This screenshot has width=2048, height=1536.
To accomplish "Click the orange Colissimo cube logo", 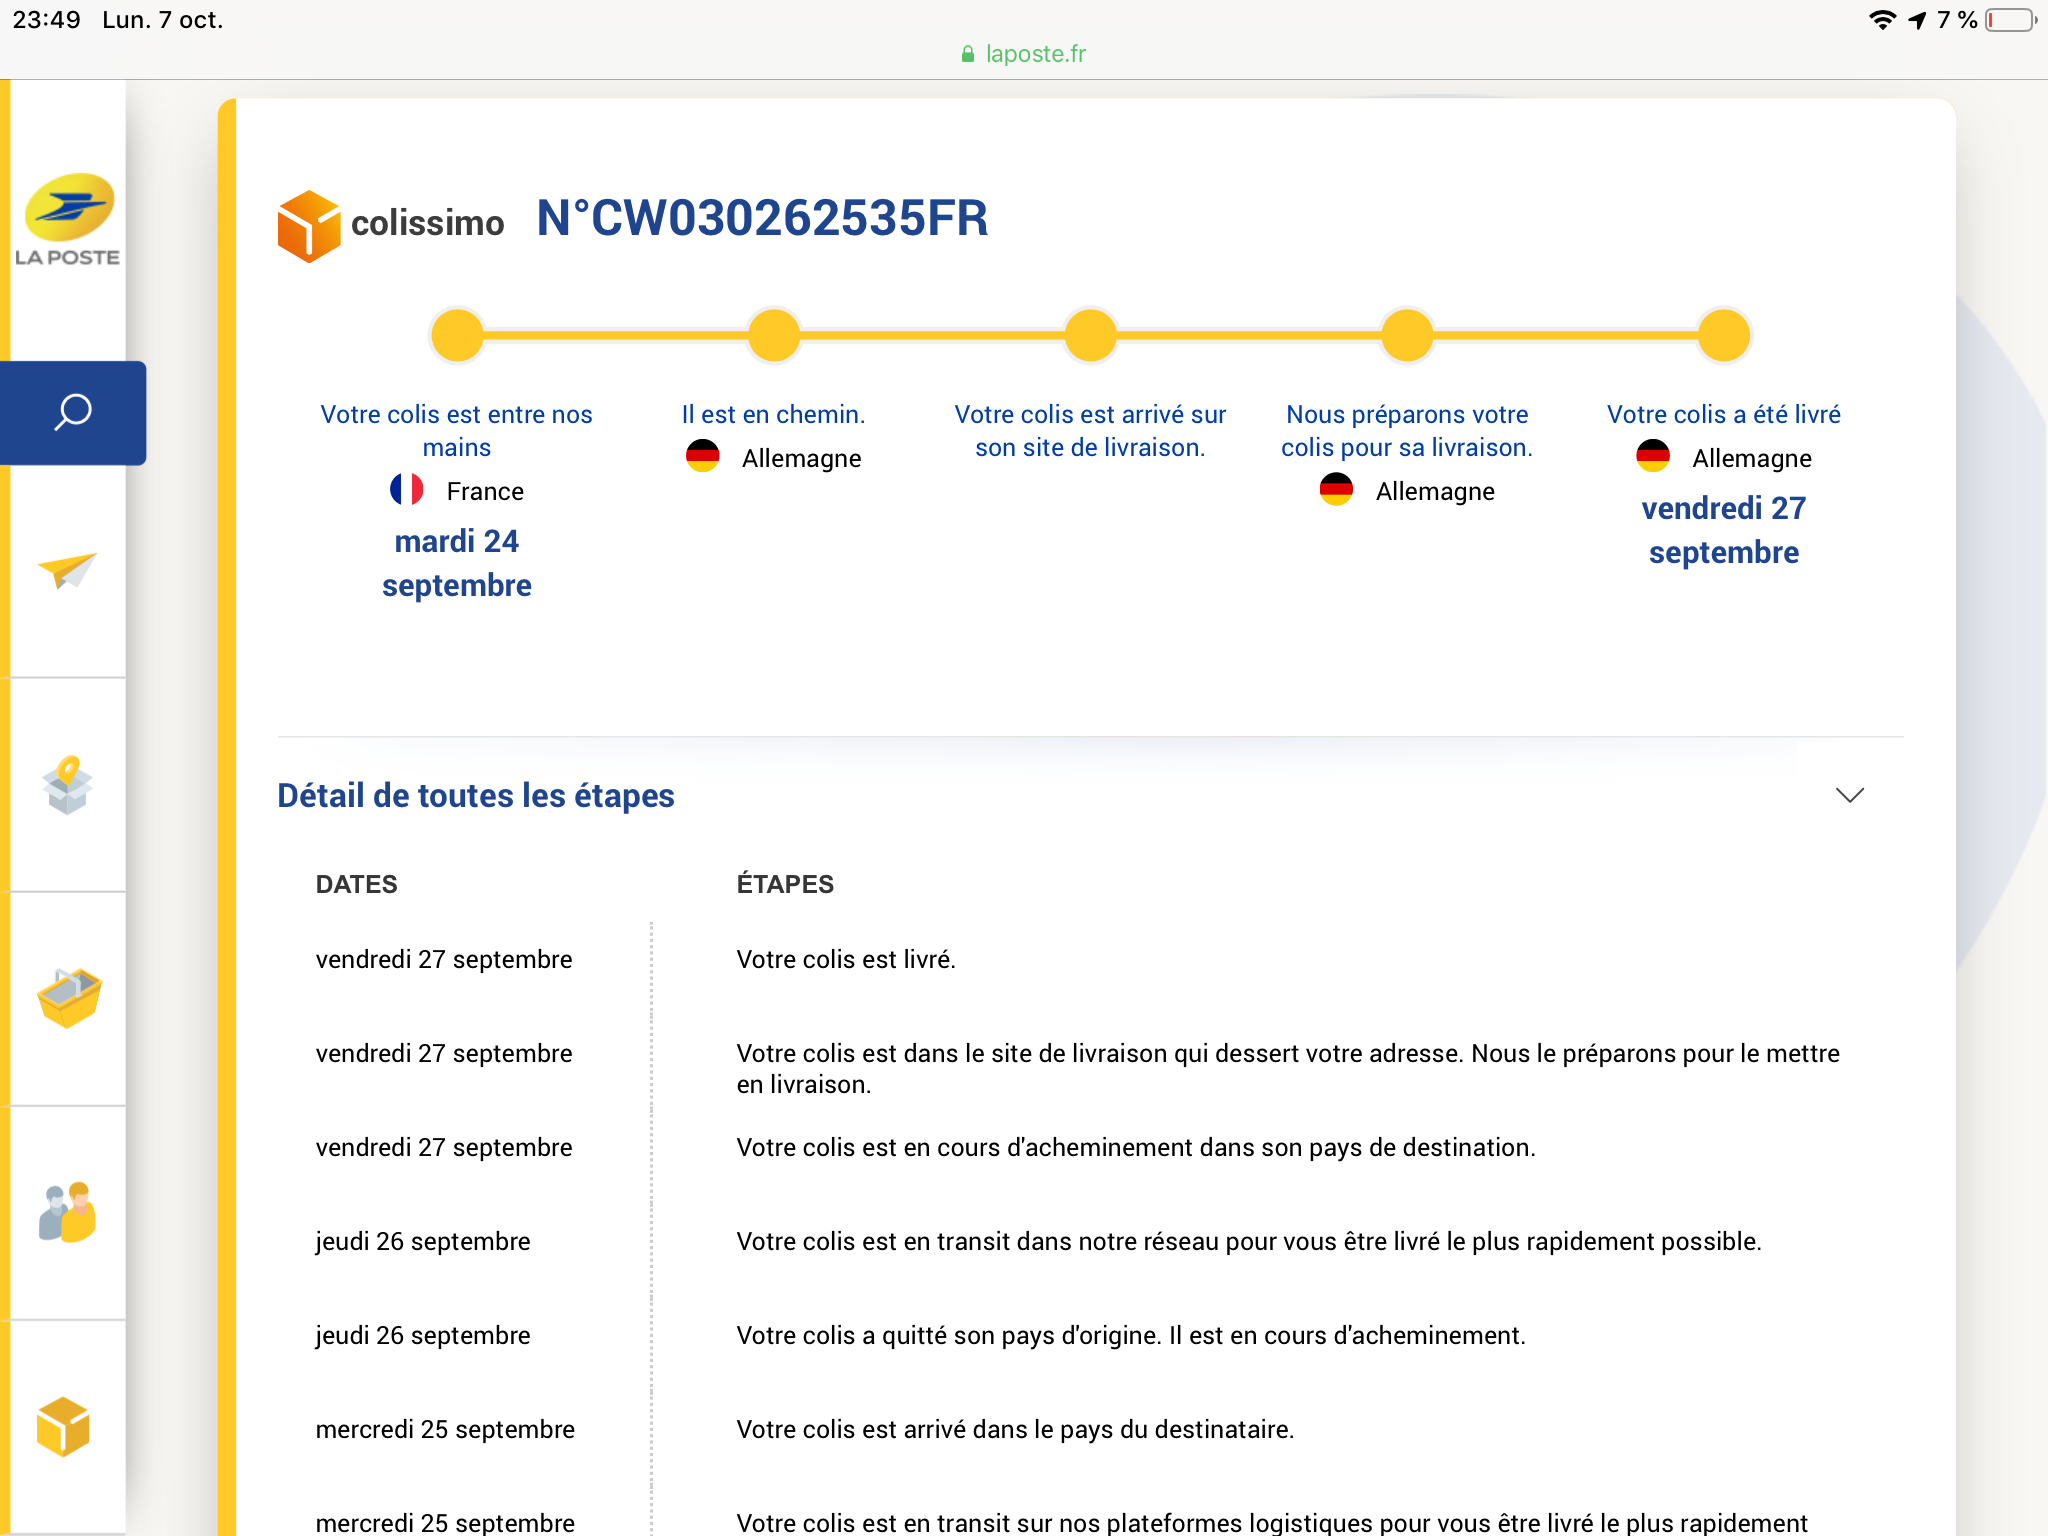I will [309, 226].
